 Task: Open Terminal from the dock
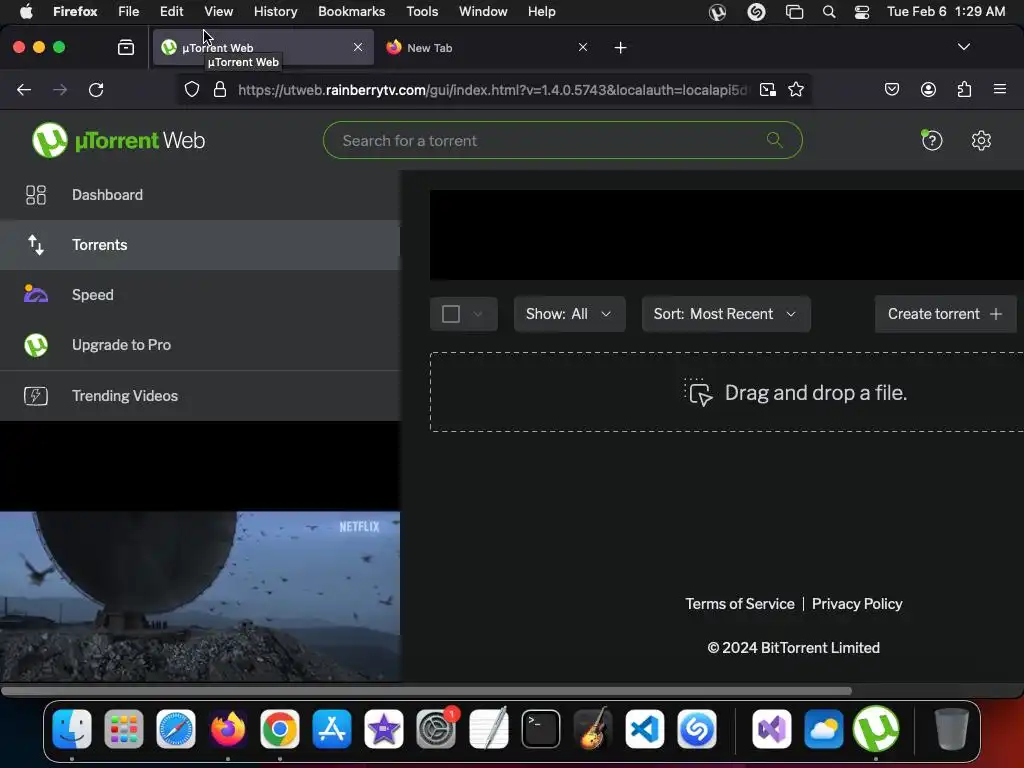541,729
